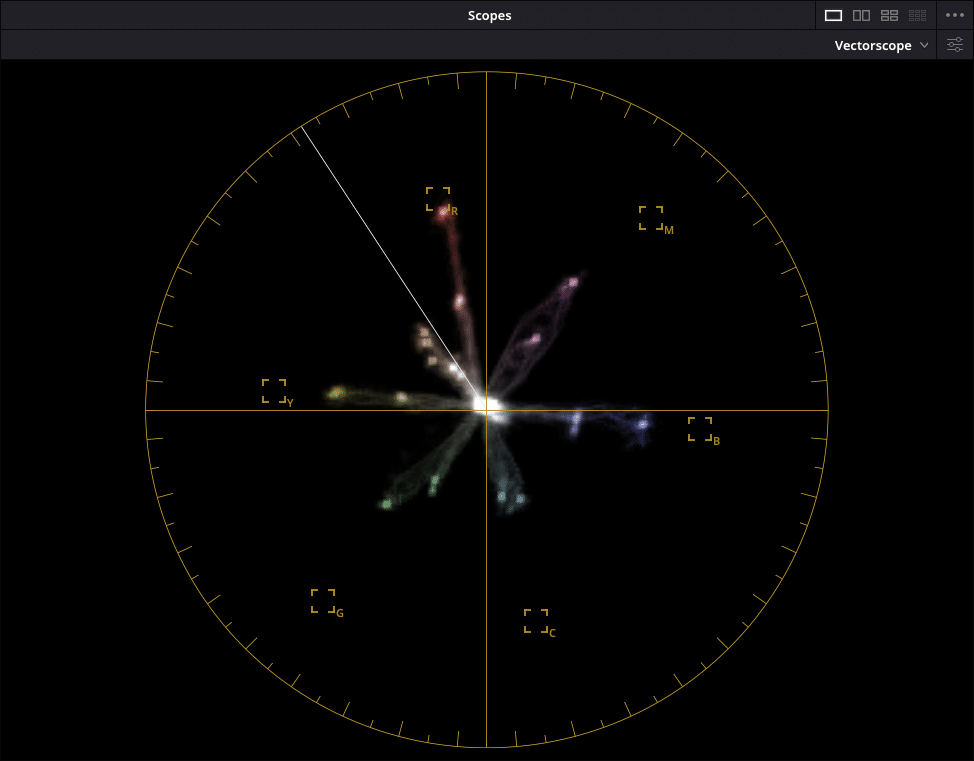Enable the multi-grid scope layout
Screen dimensions: 974x761
(917, 15)
